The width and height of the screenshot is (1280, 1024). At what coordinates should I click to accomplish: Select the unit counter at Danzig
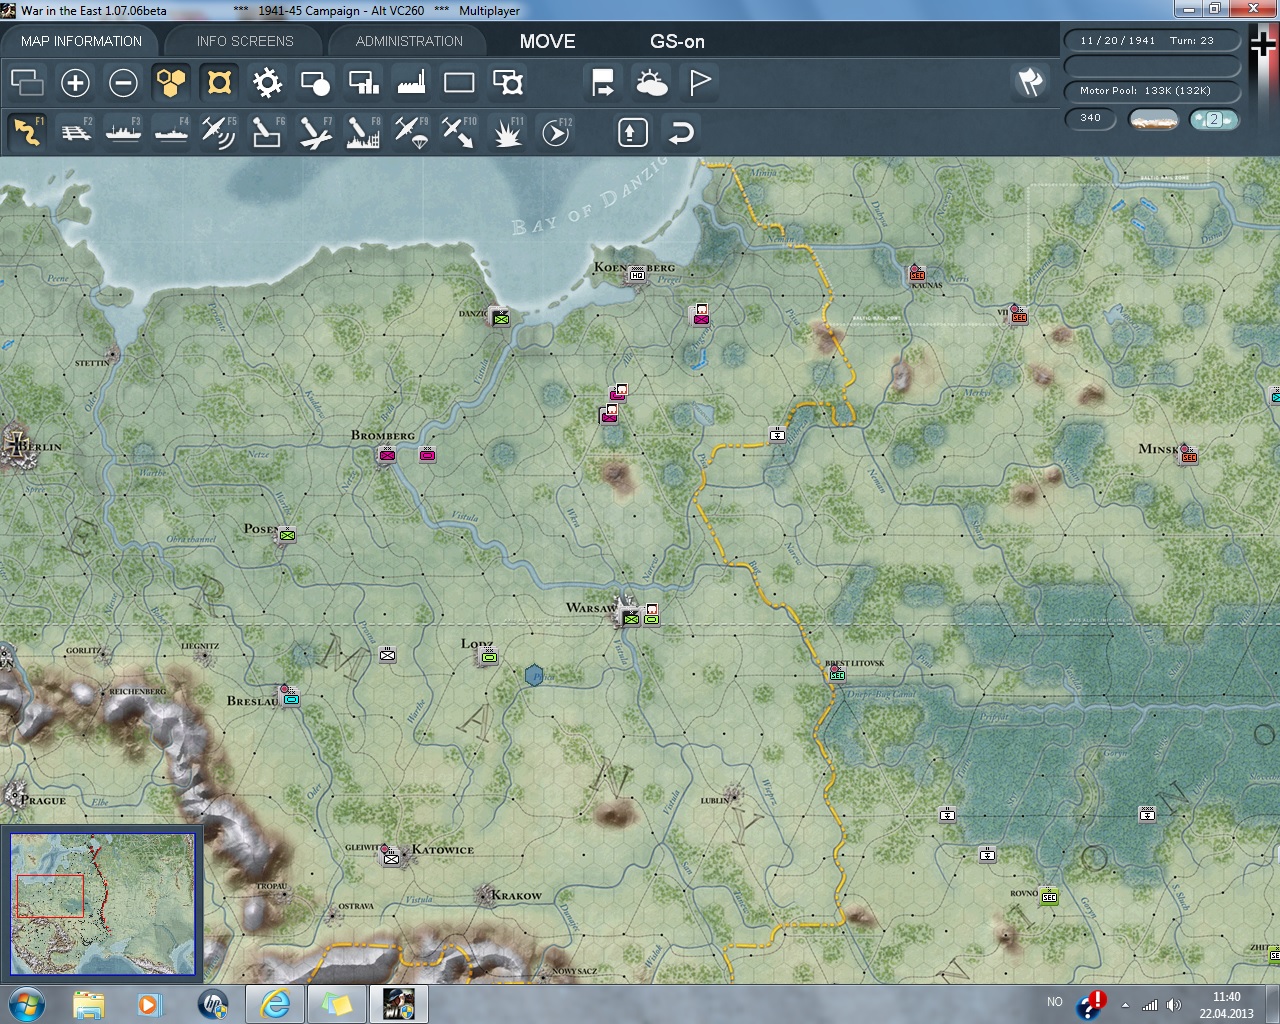pyautogui.click(x=501, y=318)
